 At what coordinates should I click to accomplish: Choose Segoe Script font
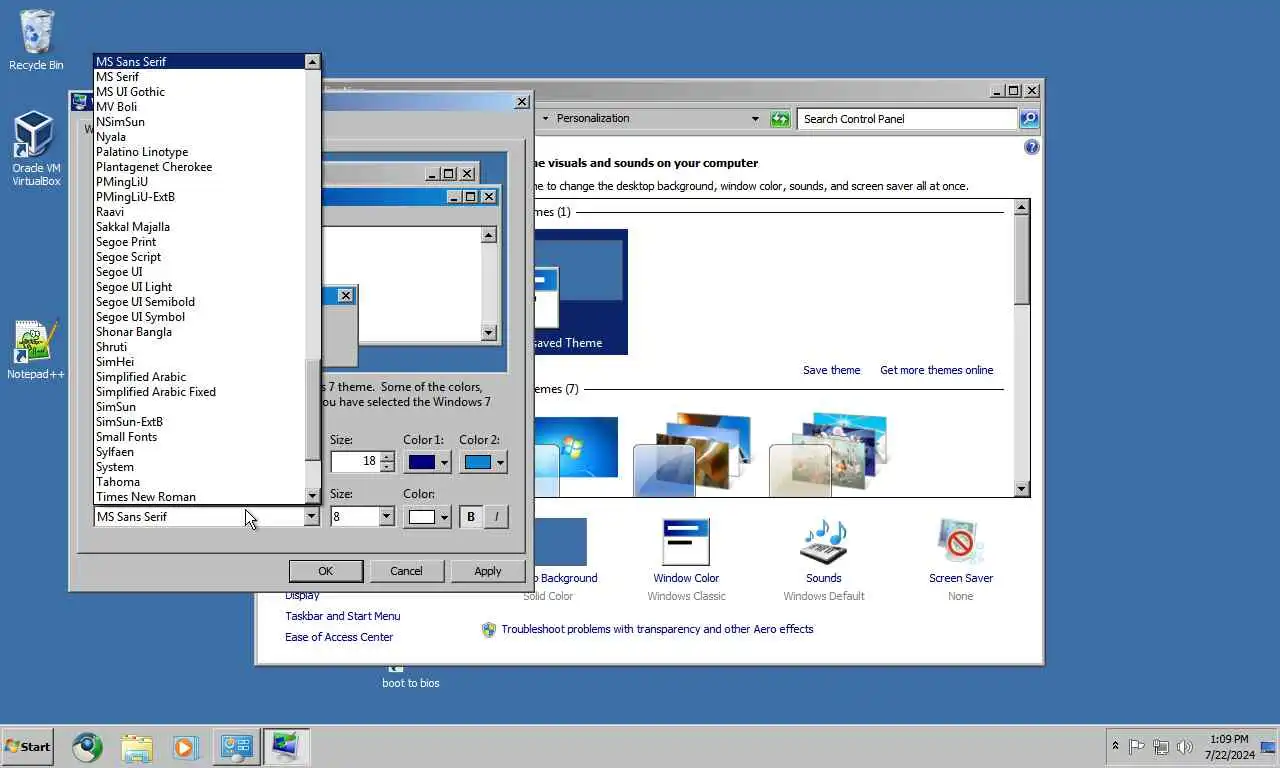(x=199, y=257)
